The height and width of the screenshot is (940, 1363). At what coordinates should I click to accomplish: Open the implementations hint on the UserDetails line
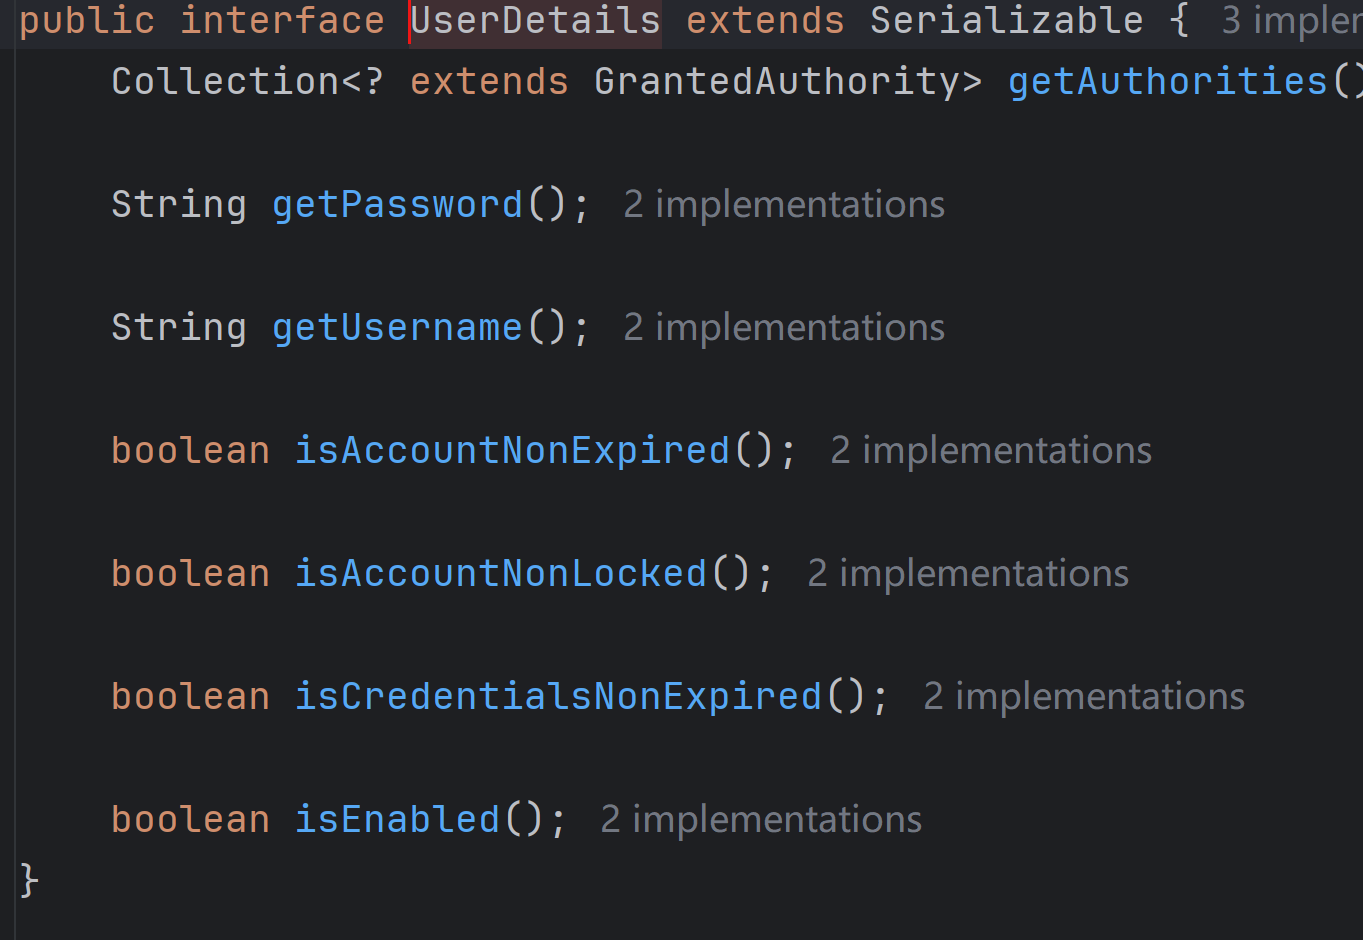tap(1291, 21)
